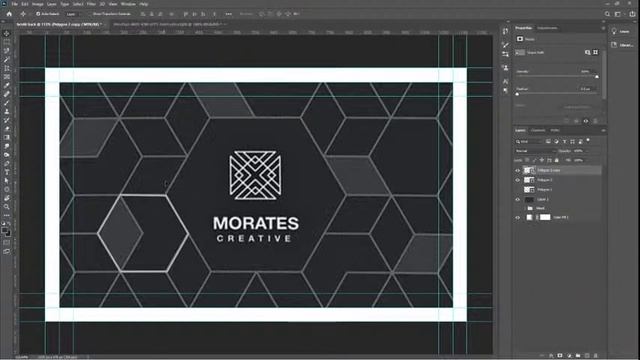Select the Clone Stamp tool

pos(7,111)
